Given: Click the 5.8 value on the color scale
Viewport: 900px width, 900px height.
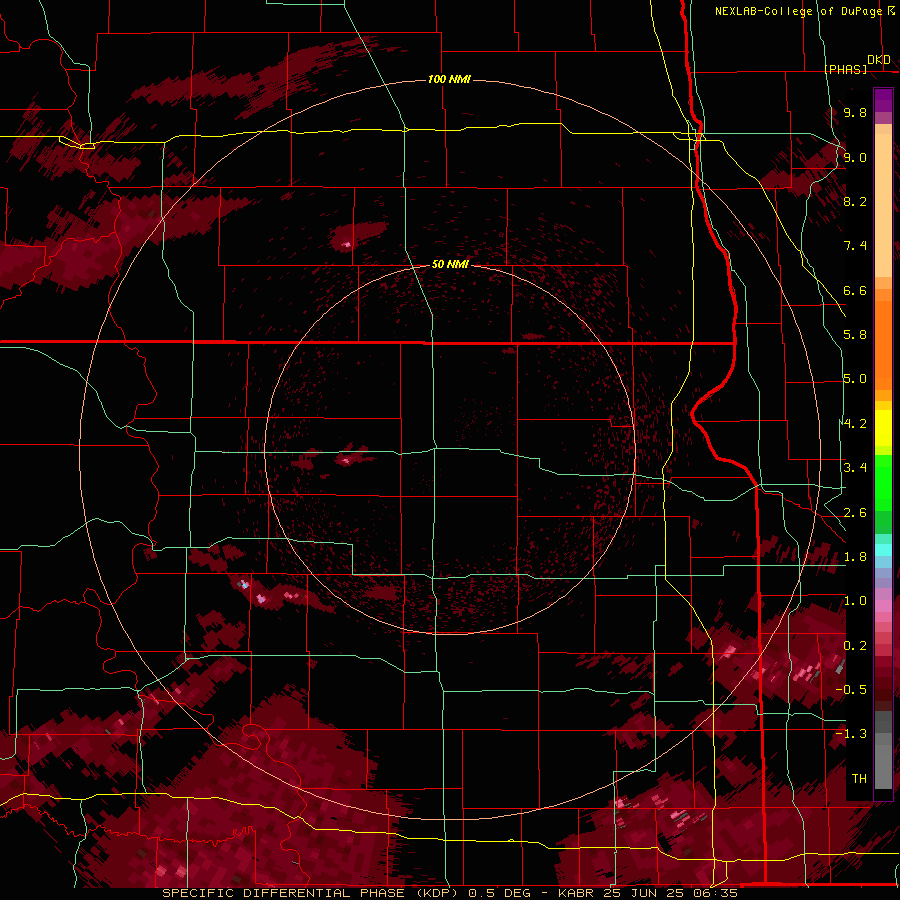Looking at the screenshot, I should (855, 335).
